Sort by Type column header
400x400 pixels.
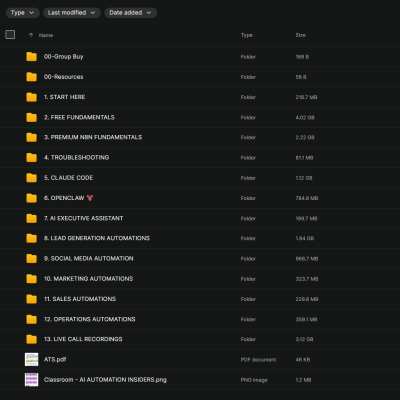[247, 35]
